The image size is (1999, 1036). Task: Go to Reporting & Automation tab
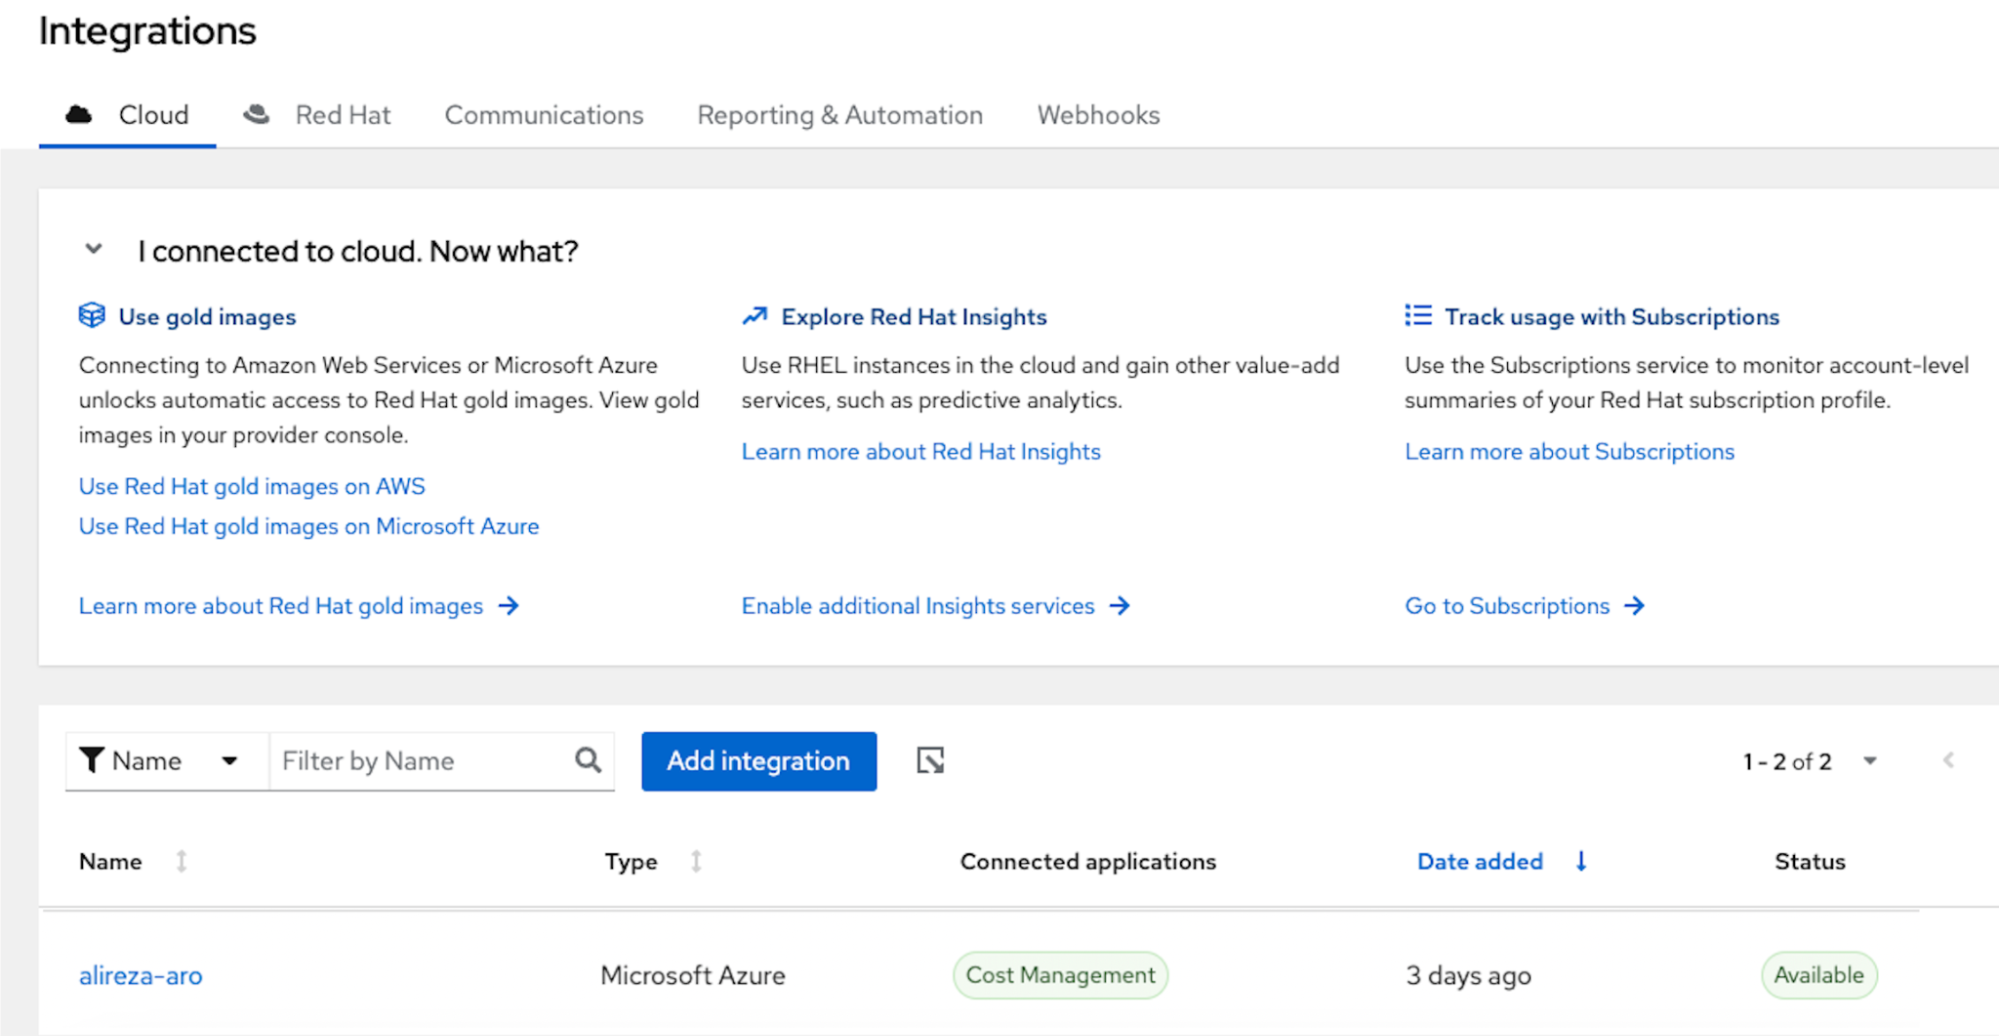(x=840, y=115)
